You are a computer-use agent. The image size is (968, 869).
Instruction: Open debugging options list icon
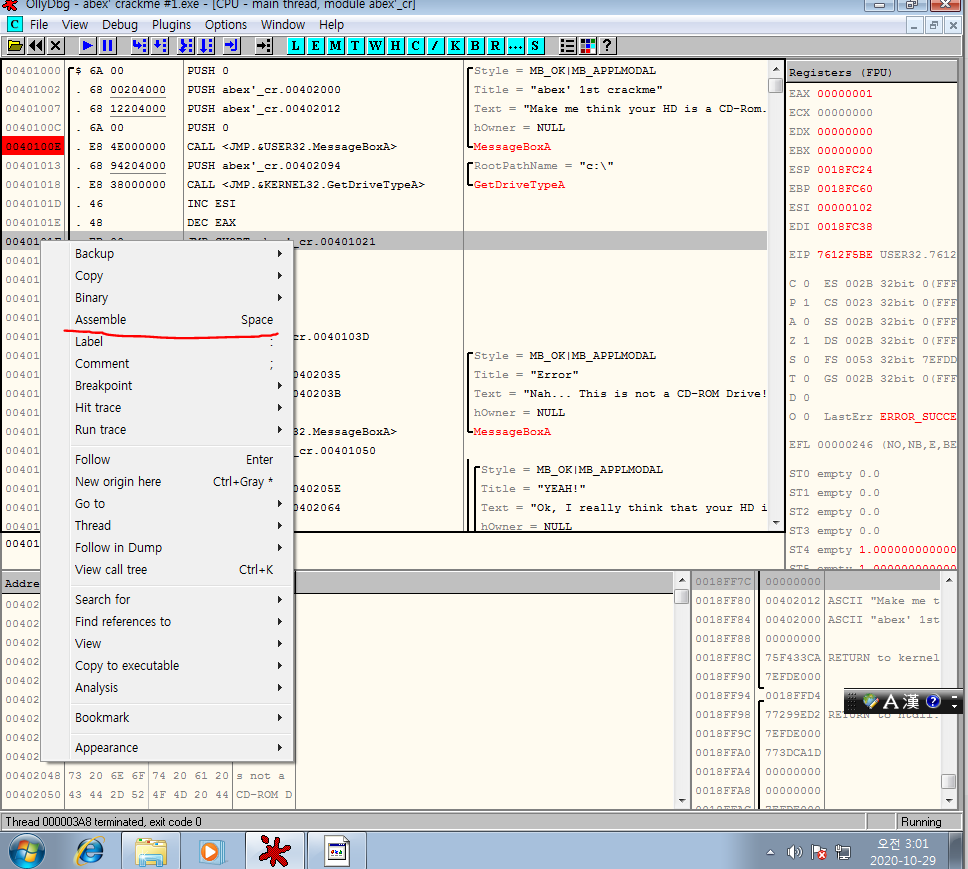567,46
